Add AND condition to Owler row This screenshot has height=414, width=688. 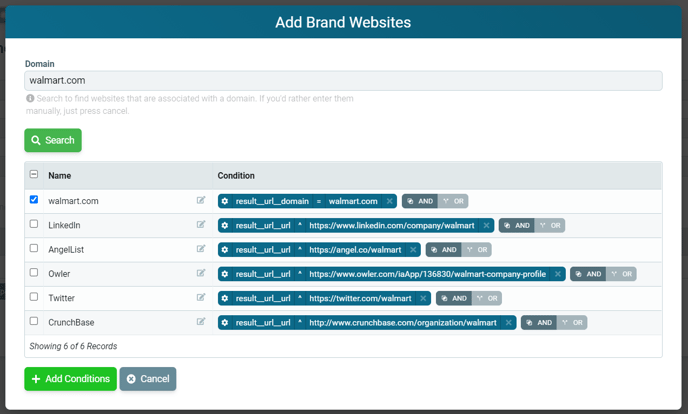(x=588, y=274)
